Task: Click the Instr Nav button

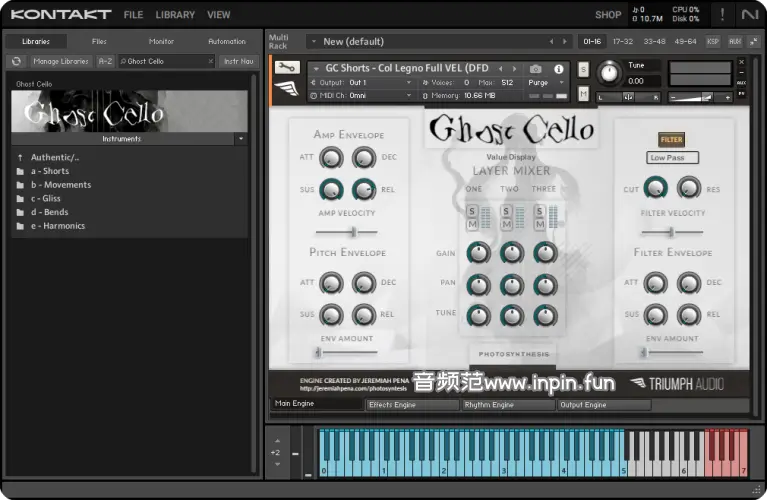Action: coord(239,61)
